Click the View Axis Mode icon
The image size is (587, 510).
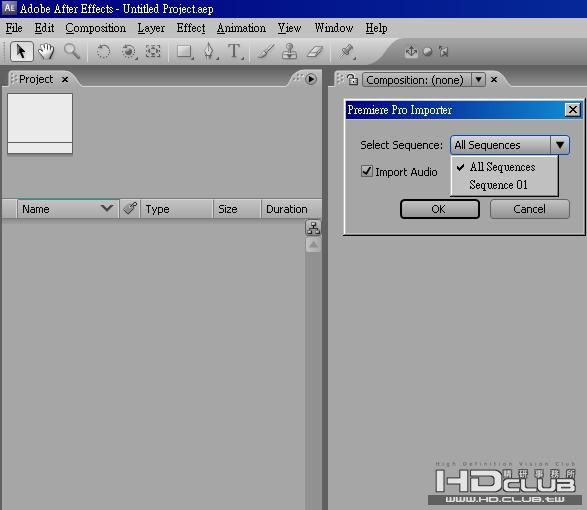[443, 51]
